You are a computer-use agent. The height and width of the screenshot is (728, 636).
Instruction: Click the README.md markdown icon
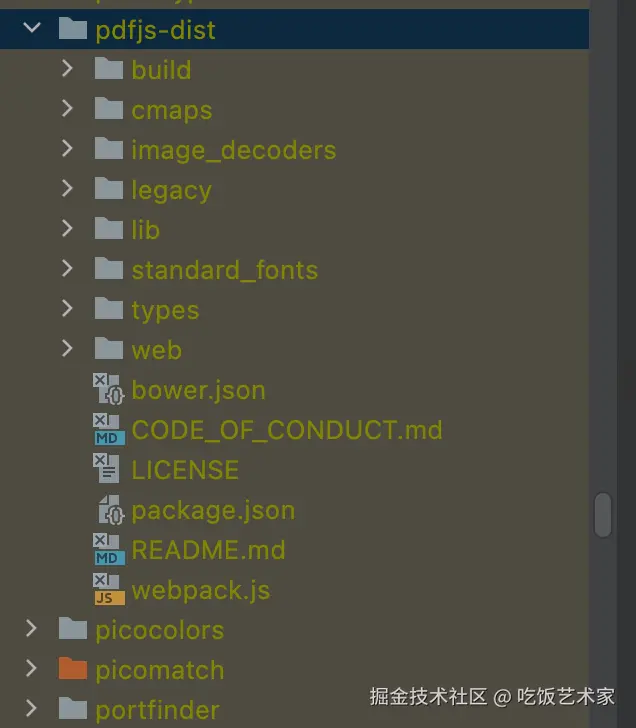pos(109,550)
